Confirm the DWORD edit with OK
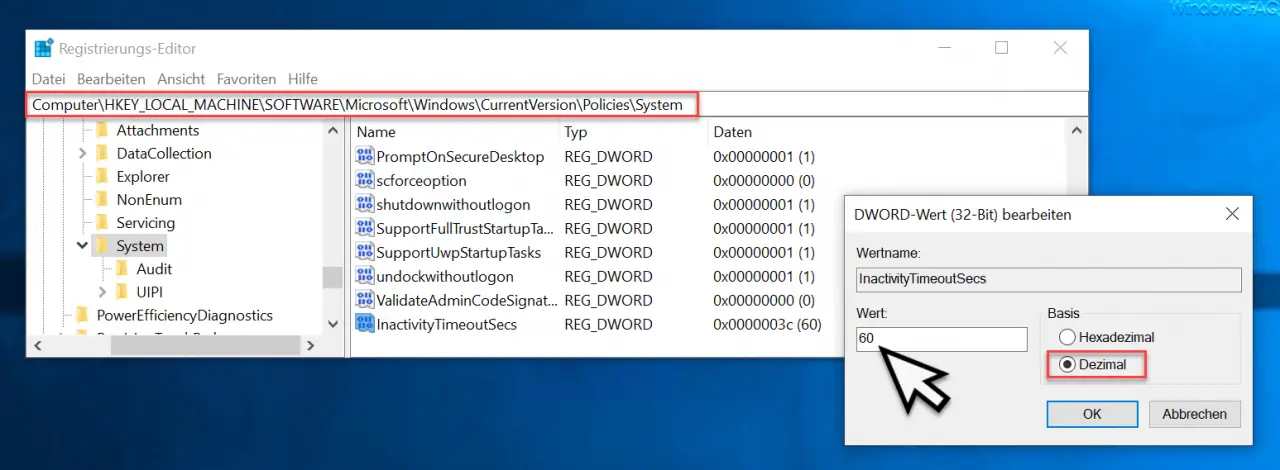Screen dimensions: 1280x470 (x=1092, y=413)
